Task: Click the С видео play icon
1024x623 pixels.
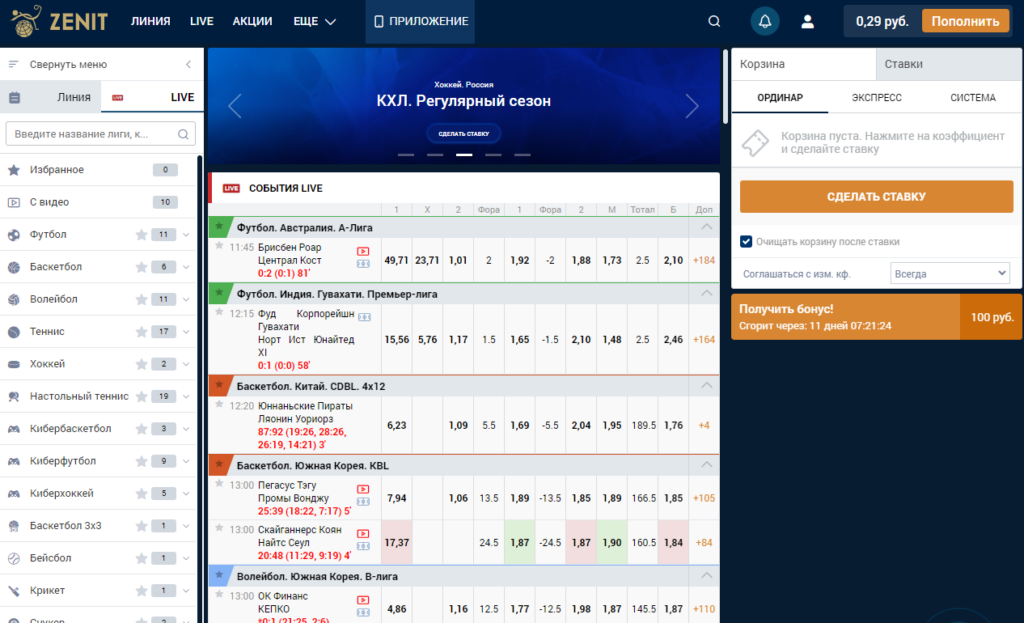Action: coord(14,202)
